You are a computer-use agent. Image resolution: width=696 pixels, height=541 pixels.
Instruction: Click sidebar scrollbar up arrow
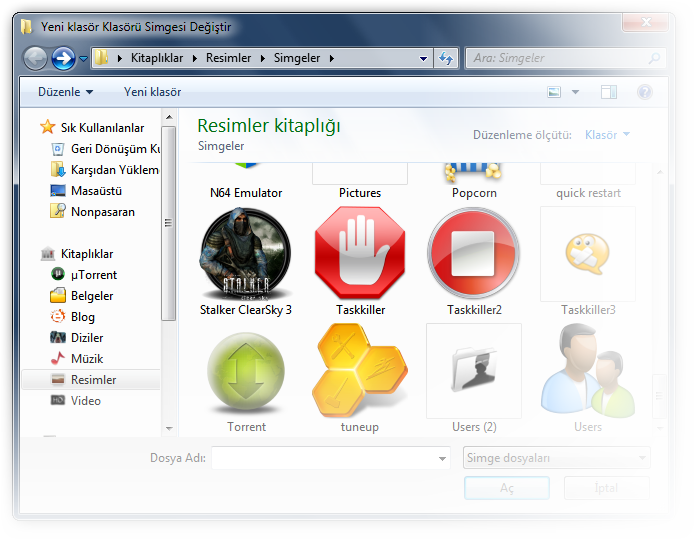click(169, 117)
